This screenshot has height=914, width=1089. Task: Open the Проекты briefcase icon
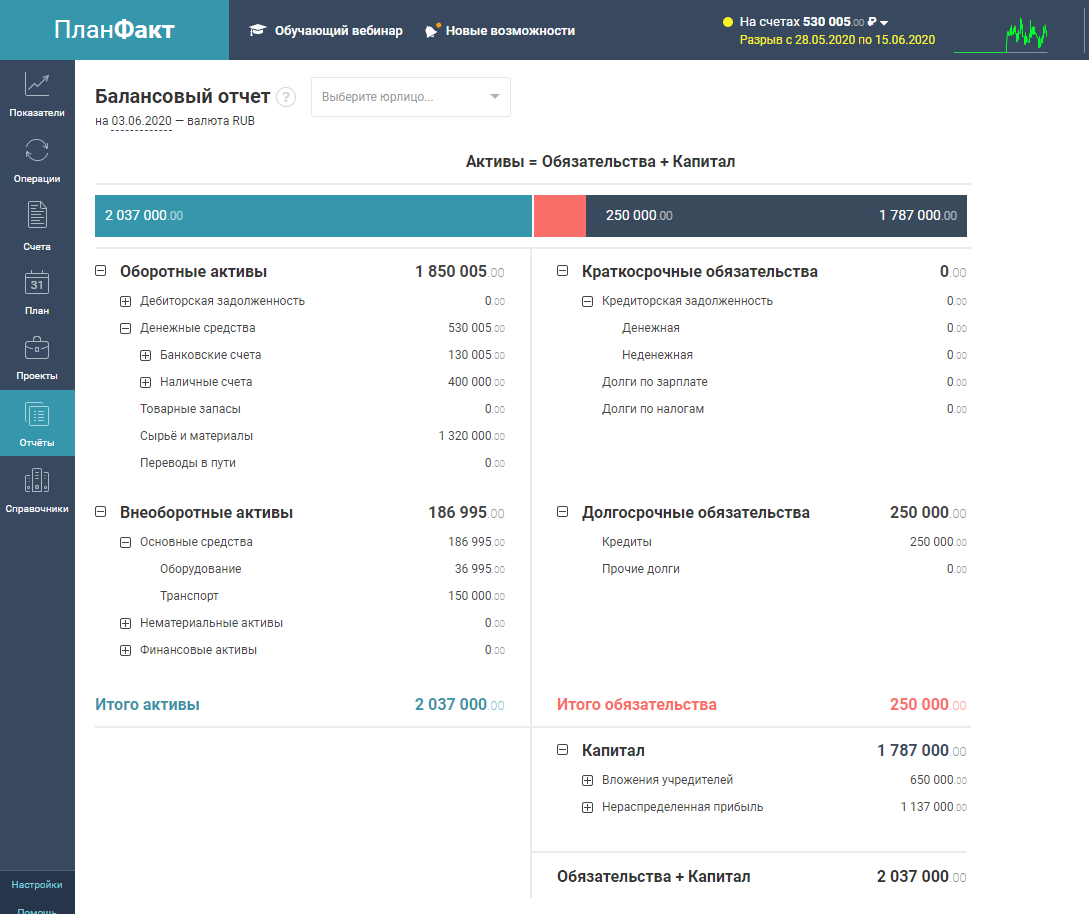[37, 347]
